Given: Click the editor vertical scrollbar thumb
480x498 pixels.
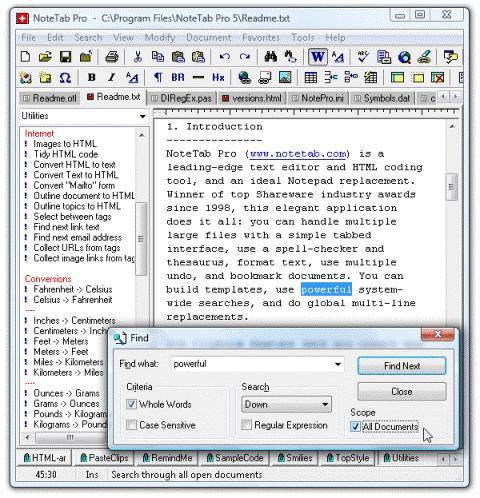Looking at the screenshot, I should coord(452,187).
